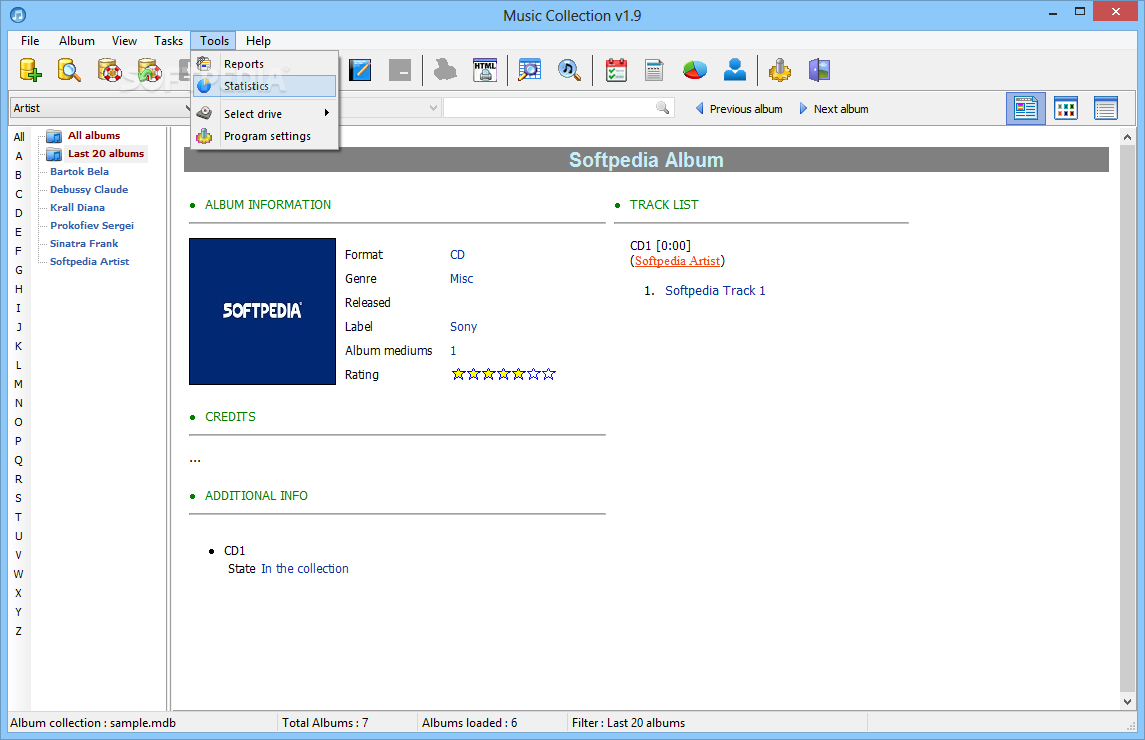Click the Misc genre value
This screenshot has width=1145, height=740.
461,278
